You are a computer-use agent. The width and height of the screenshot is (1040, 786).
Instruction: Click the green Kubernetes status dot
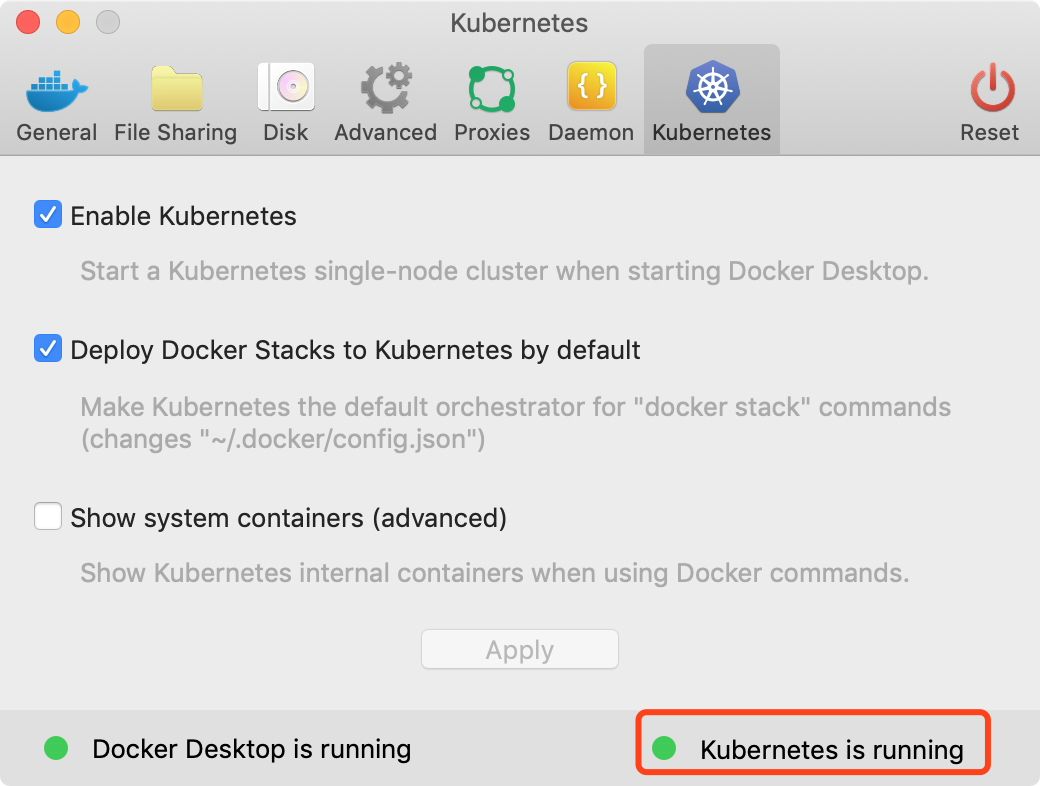click(x=664, y=747)
